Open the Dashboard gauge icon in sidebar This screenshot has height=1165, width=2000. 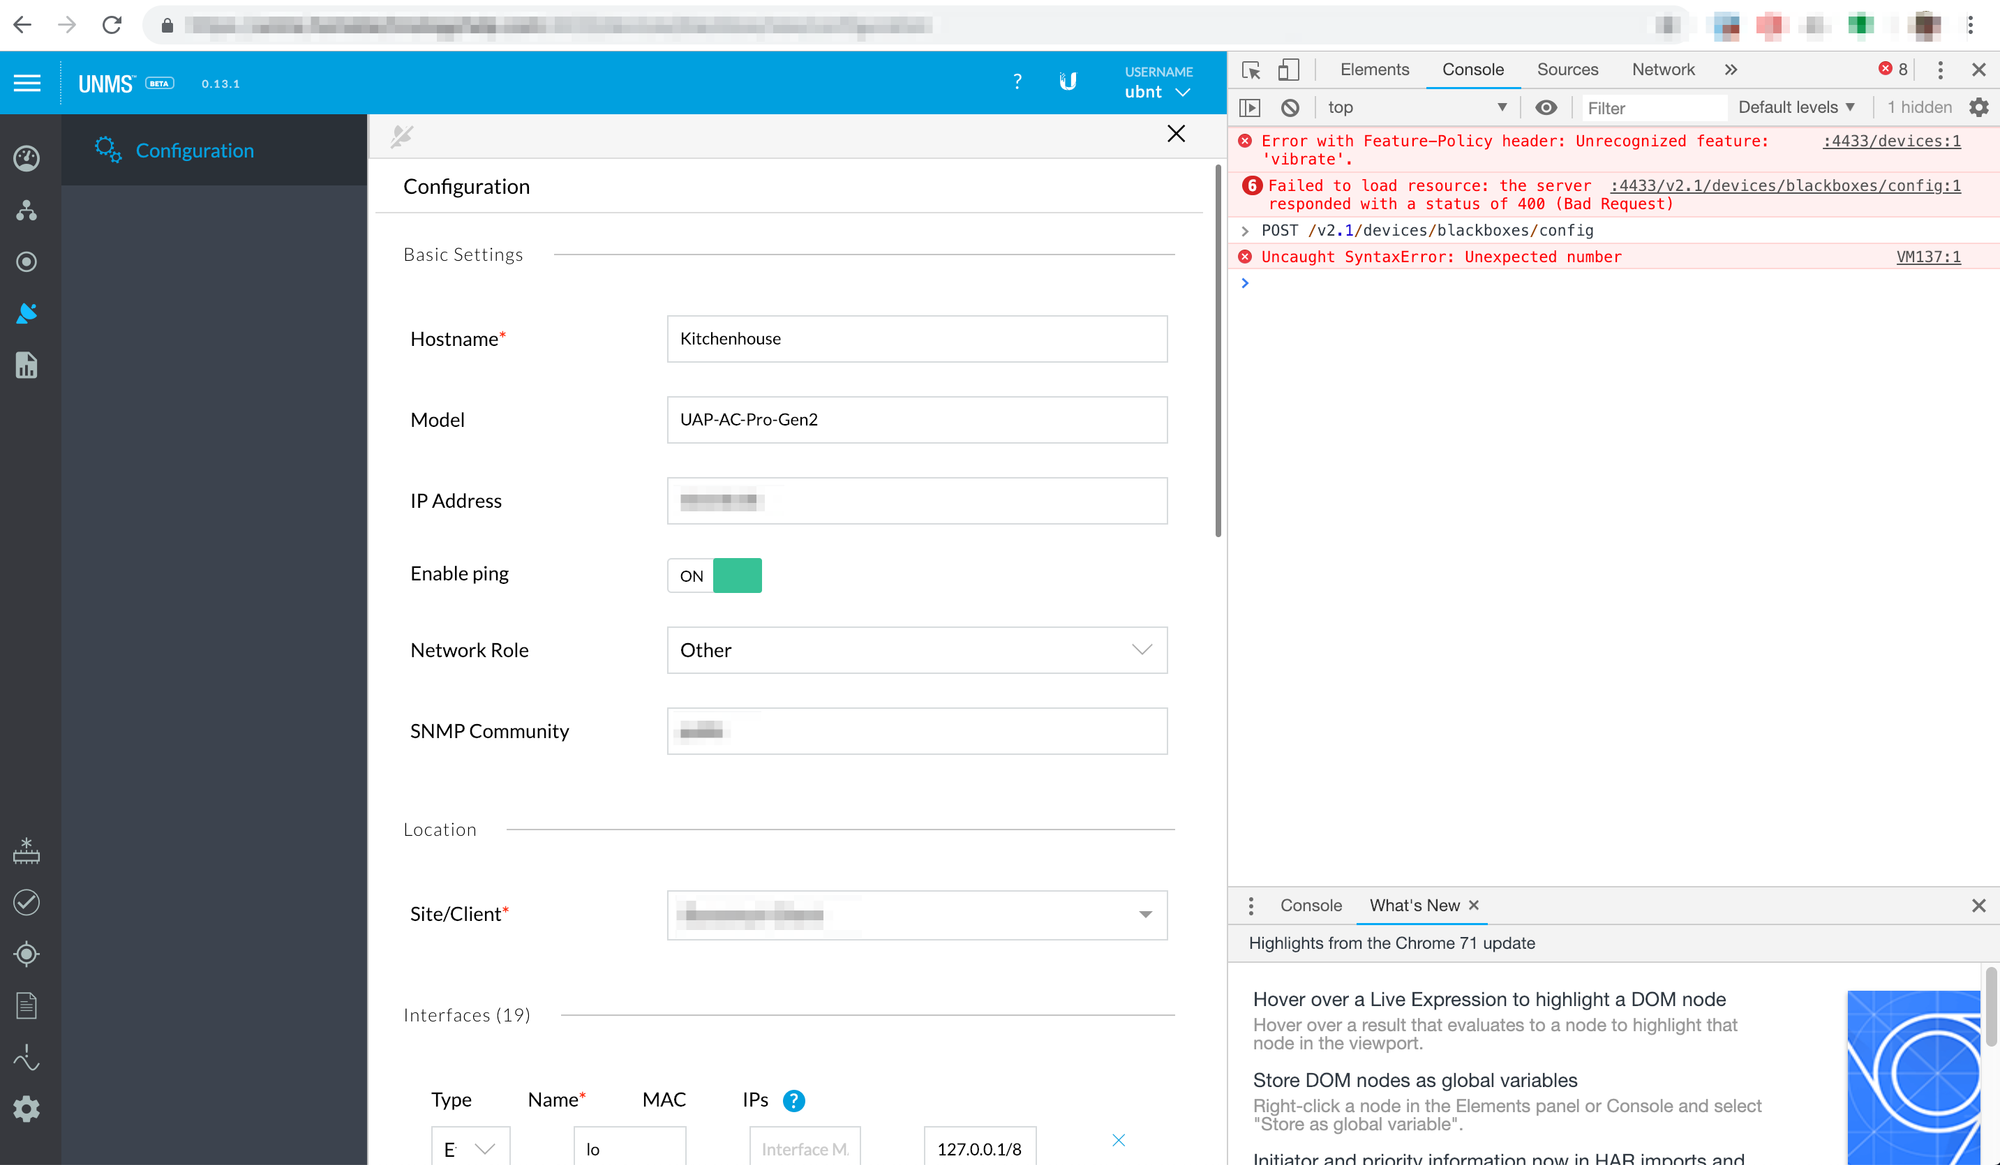[x=27, y=158]
